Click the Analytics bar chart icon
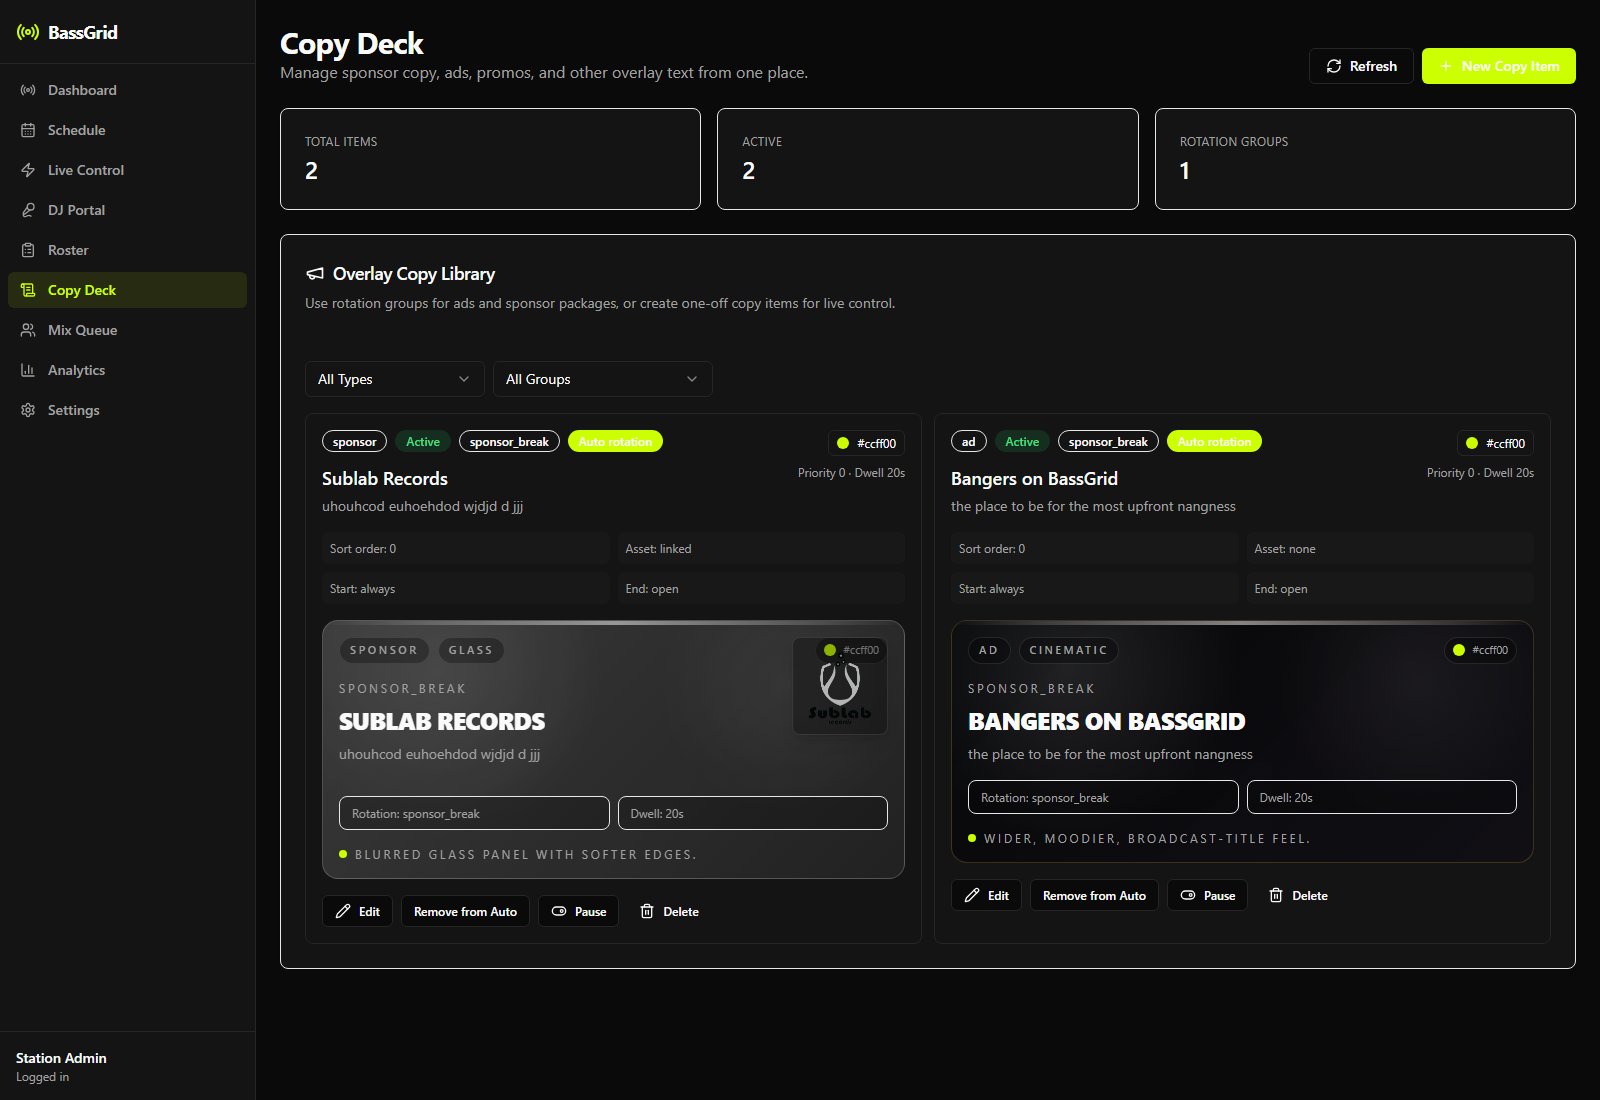This screenshot has width=1600, height=1100. pos(28,370)
